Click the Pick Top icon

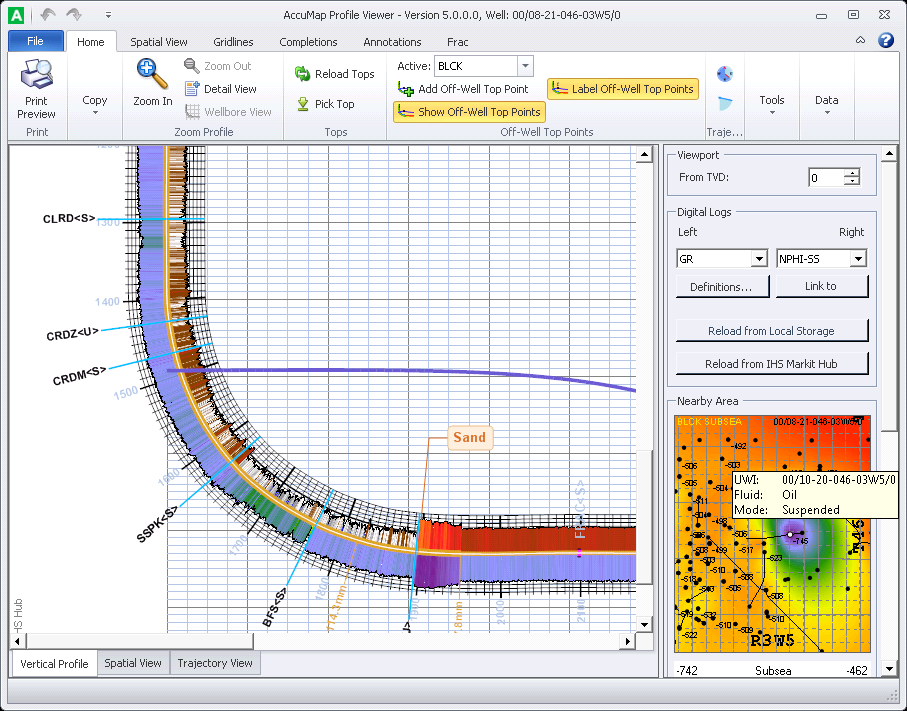click(302, 104)
